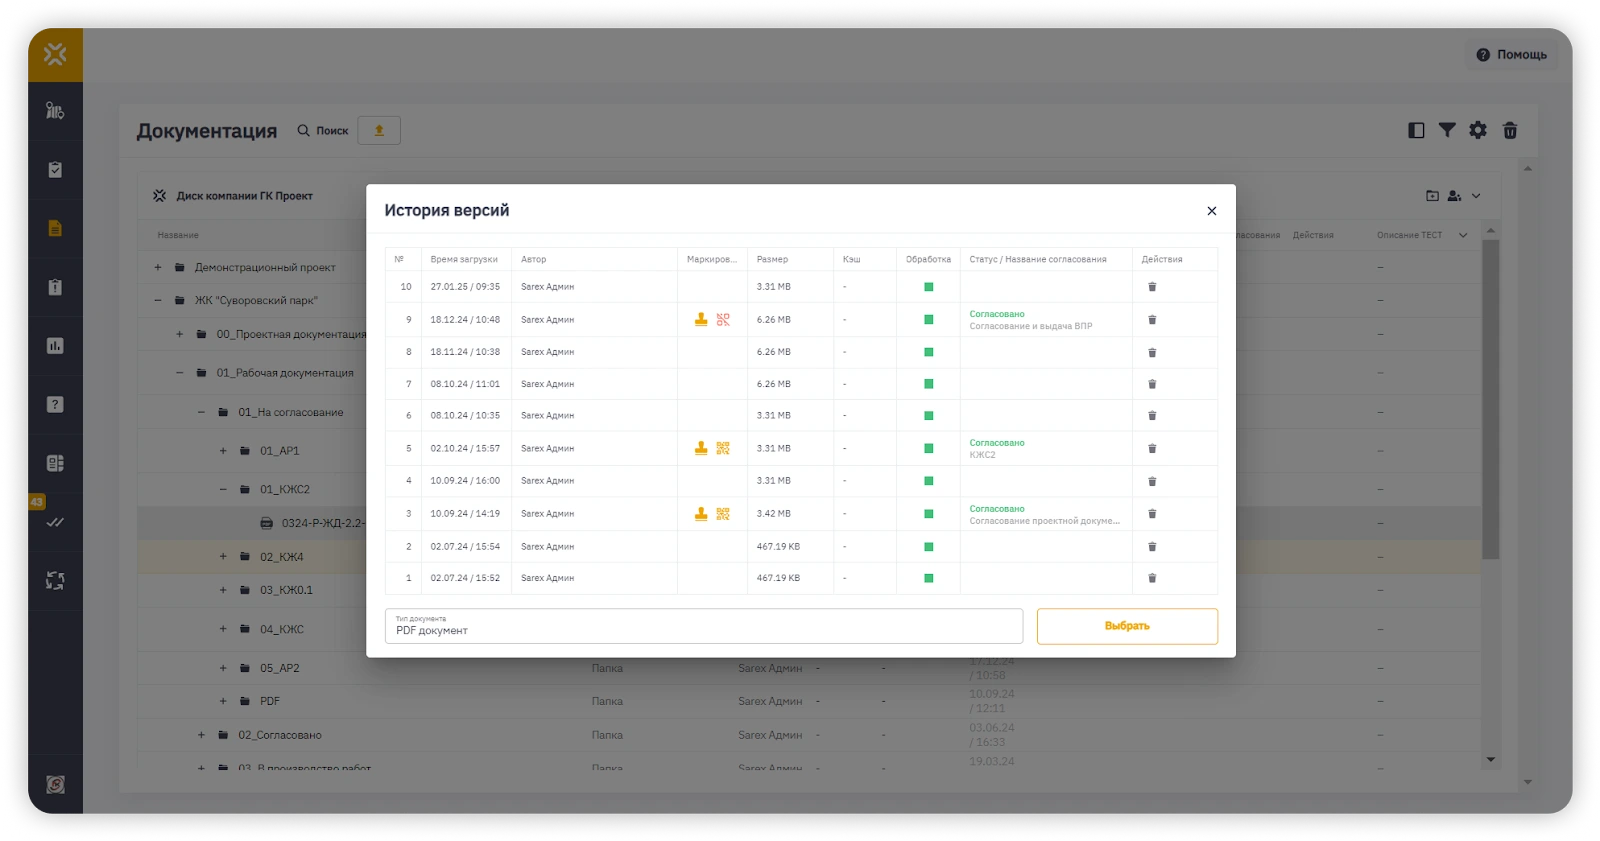Click the QR code icon for version 3

coord(723,514)
